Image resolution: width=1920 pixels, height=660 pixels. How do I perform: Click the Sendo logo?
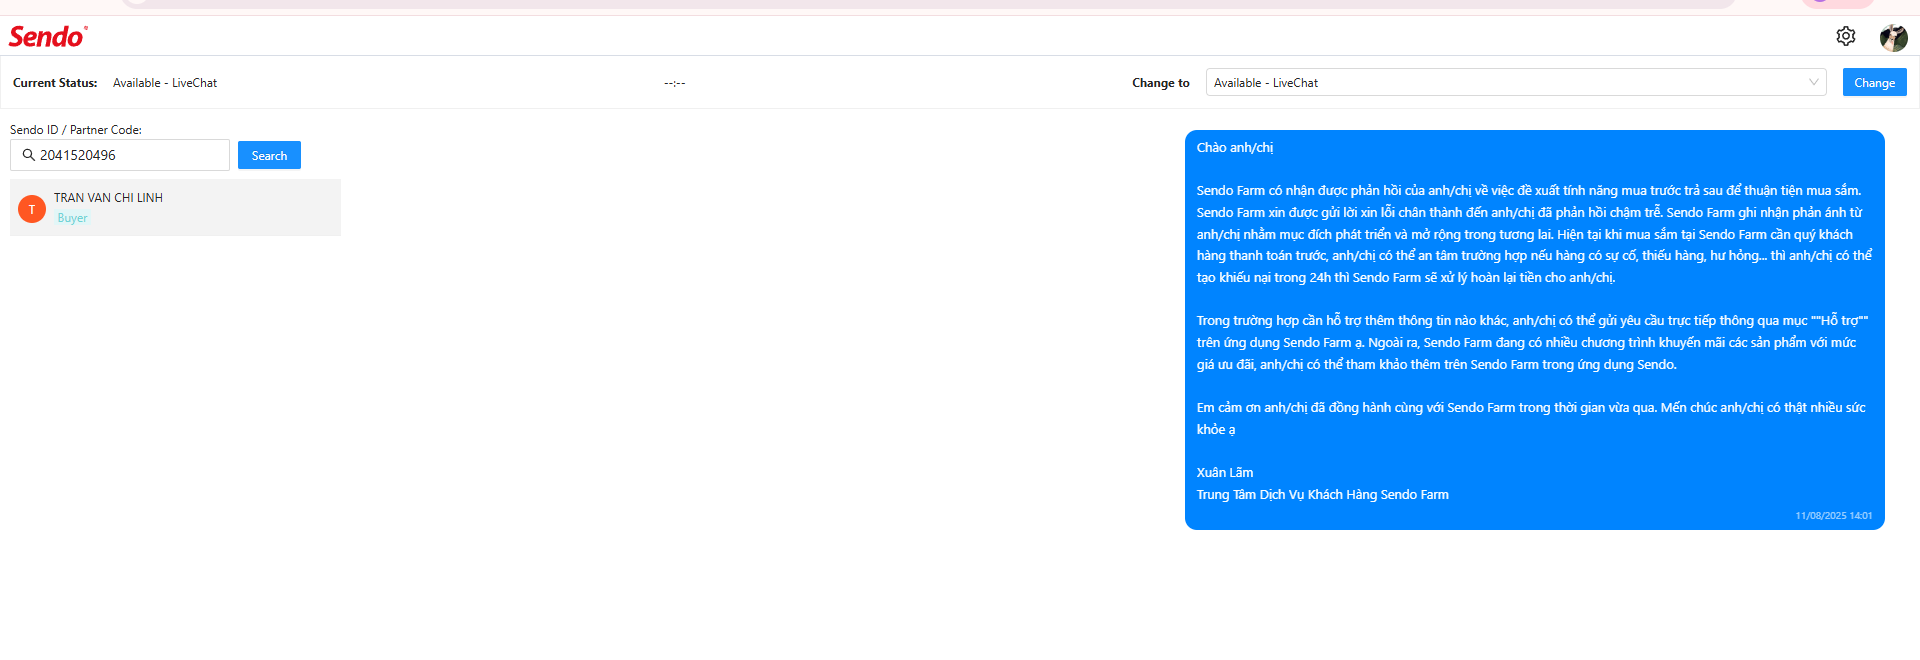[x=48, y=37]
